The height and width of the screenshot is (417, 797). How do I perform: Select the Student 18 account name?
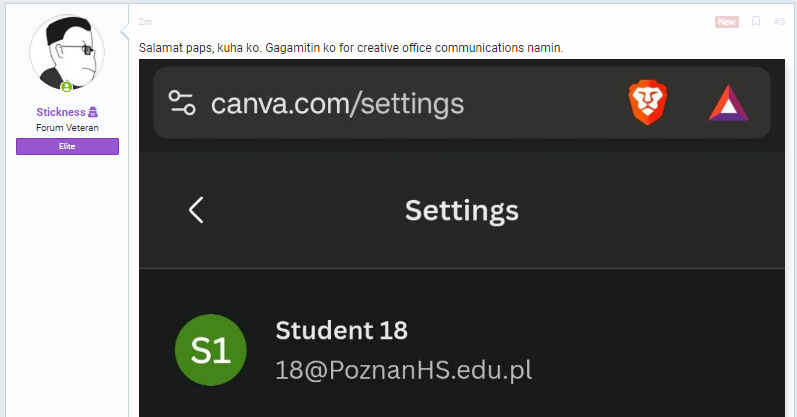point(341,331)
